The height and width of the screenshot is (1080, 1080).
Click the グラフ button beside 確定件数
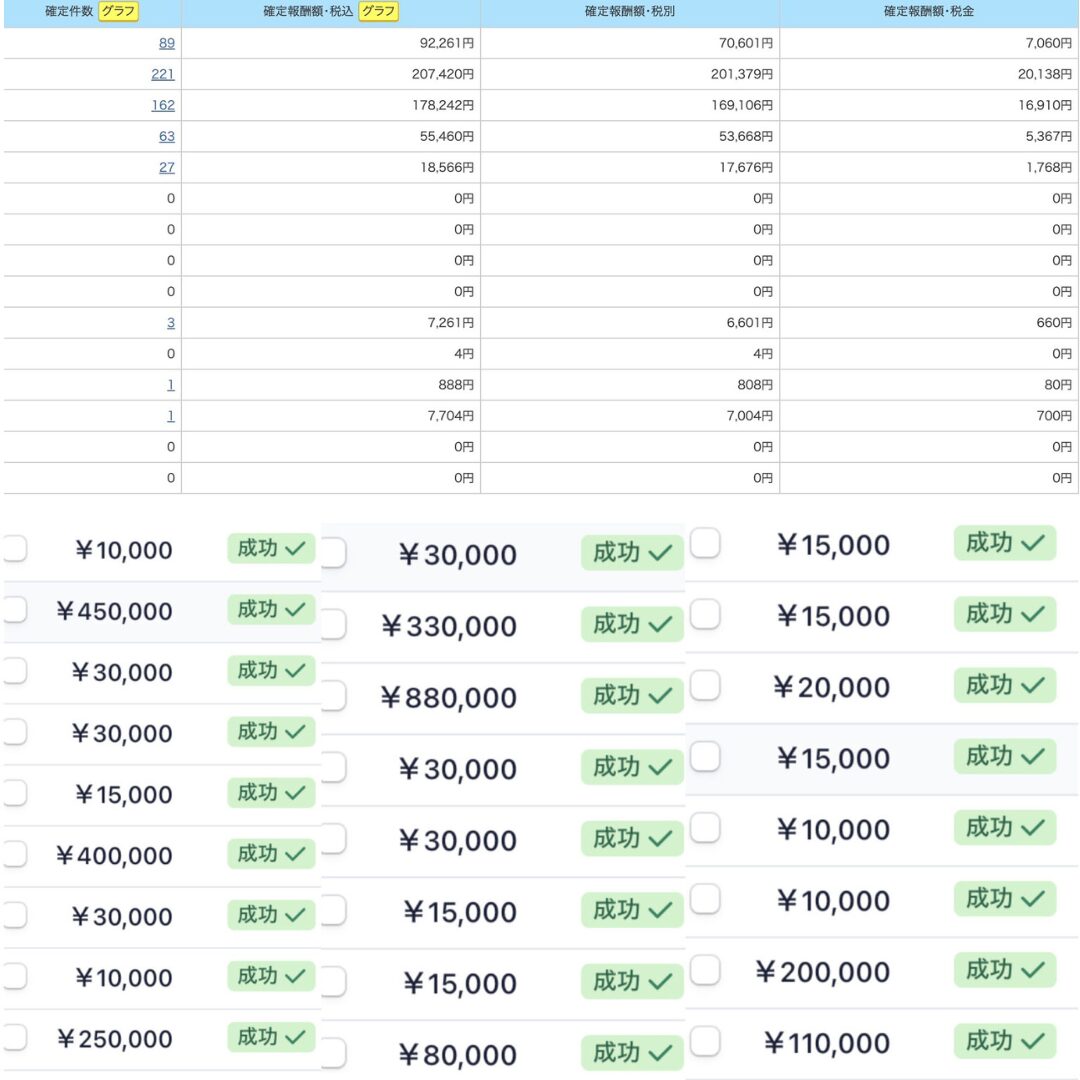(x=118, y=11)
